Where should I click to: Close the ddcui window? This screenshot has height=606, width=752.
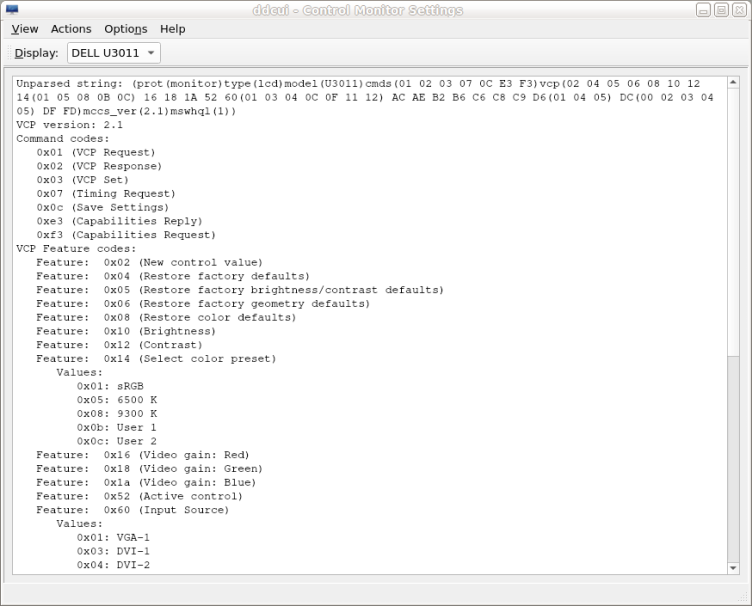click(738, 10)
